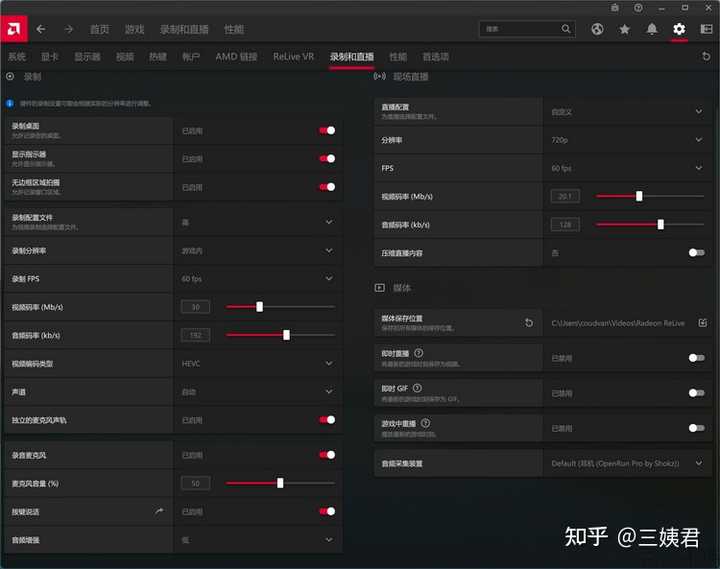Image resolution: width=720 pixels, height=569 pixels.
Task: Open audio capture device dropdown
Action: point(627,463)
